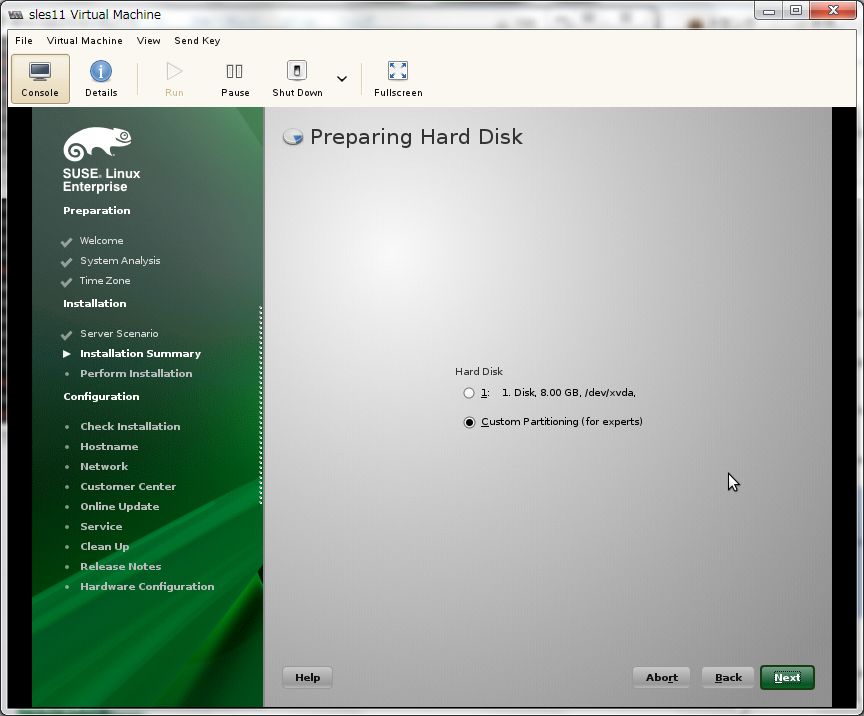Click the Preparing Hard Disk heading
Viewport: 864px width, 716px height.
point(416,137)
